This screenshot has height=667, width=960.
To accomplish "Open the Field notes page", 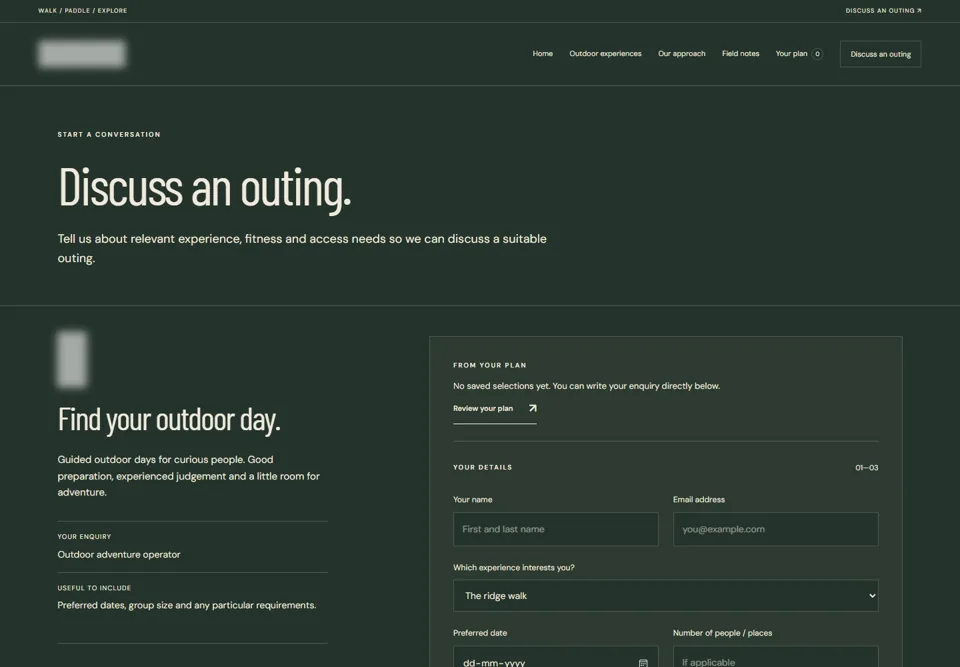I will (x=740, y=54).
